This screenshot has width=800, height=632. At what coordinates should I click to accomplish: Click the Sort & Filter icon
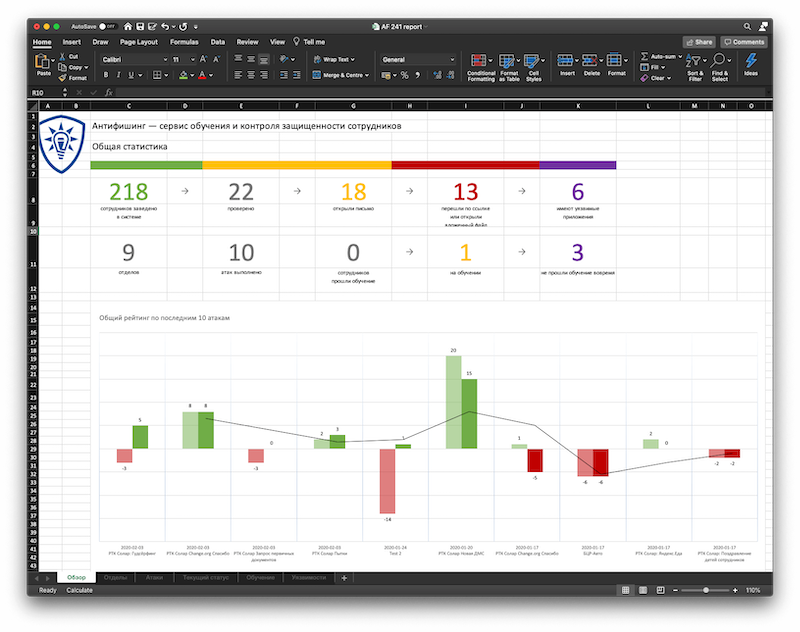point(694,61)
